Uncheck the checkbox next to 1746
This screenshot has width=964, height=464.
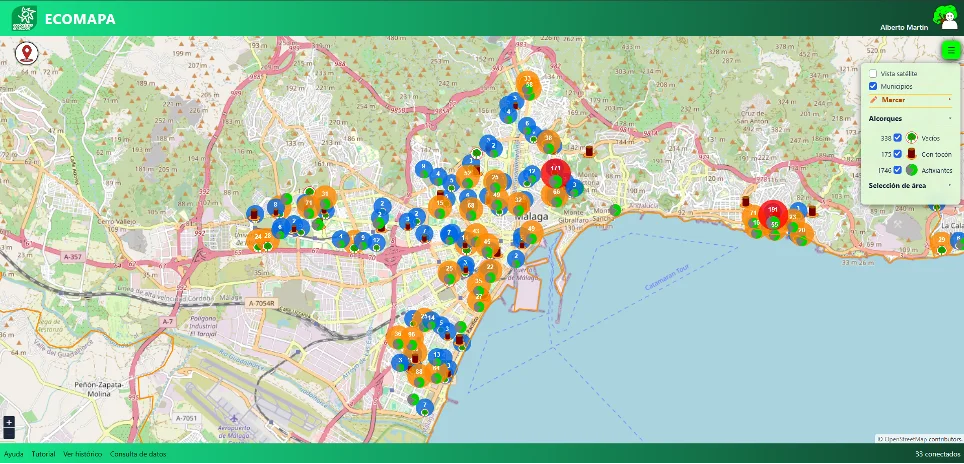[898, 170]
